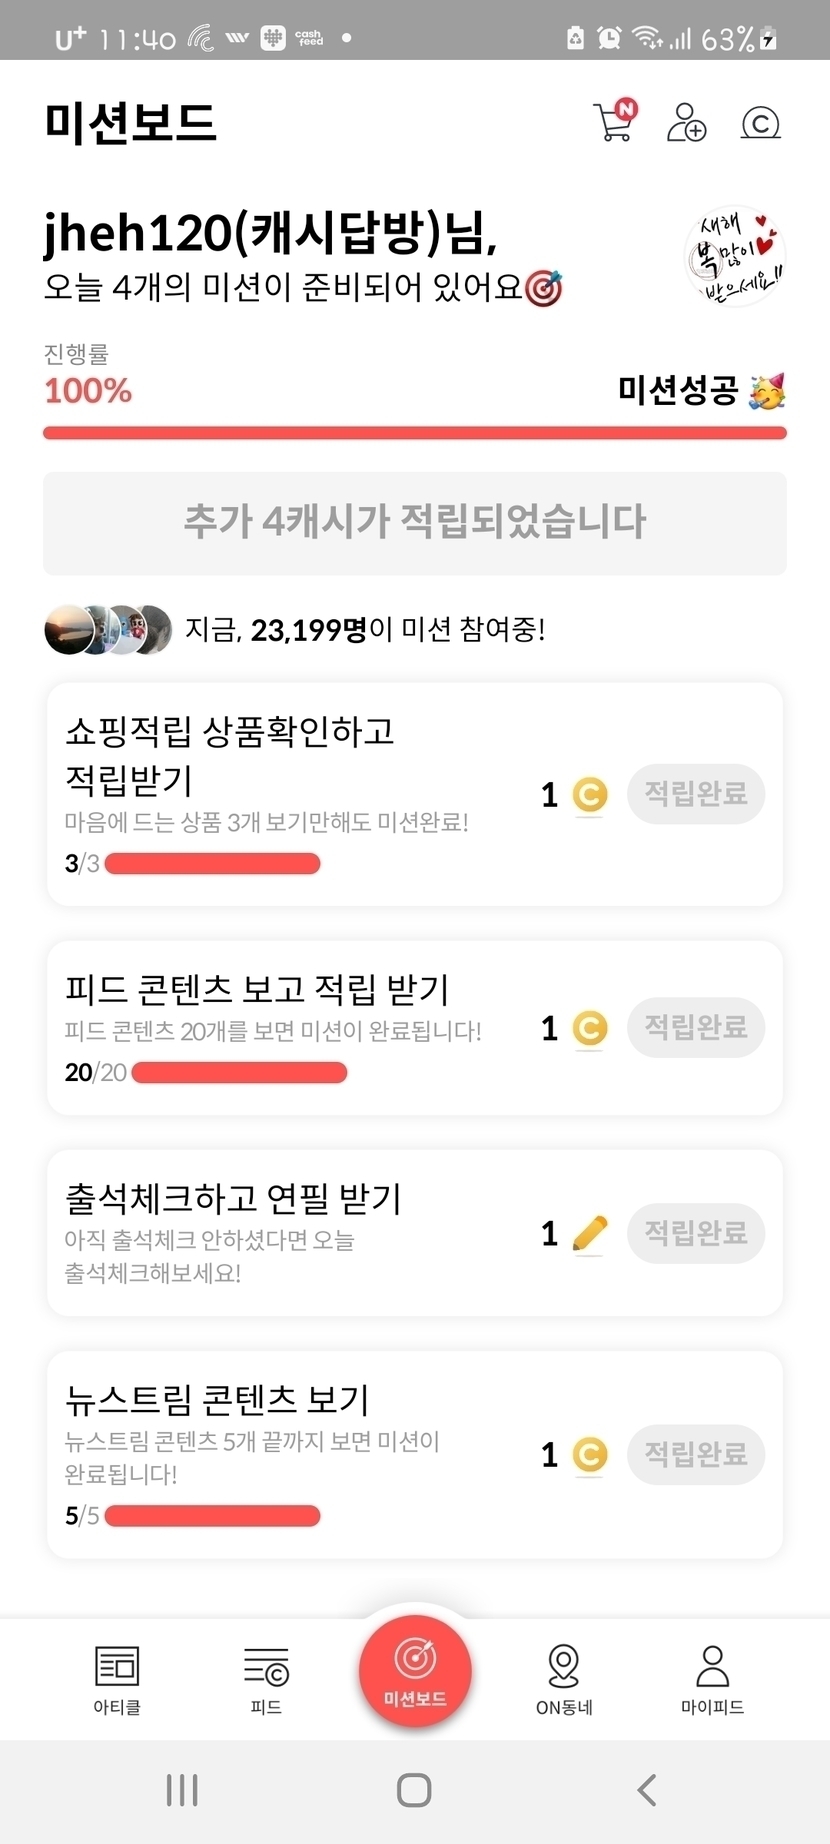Image resolution: width=830 pixels, height=1844 pixels.
Task: Tap the overall 100% mission progress bar
Action: pyautogui.click(x=415, y=433)
